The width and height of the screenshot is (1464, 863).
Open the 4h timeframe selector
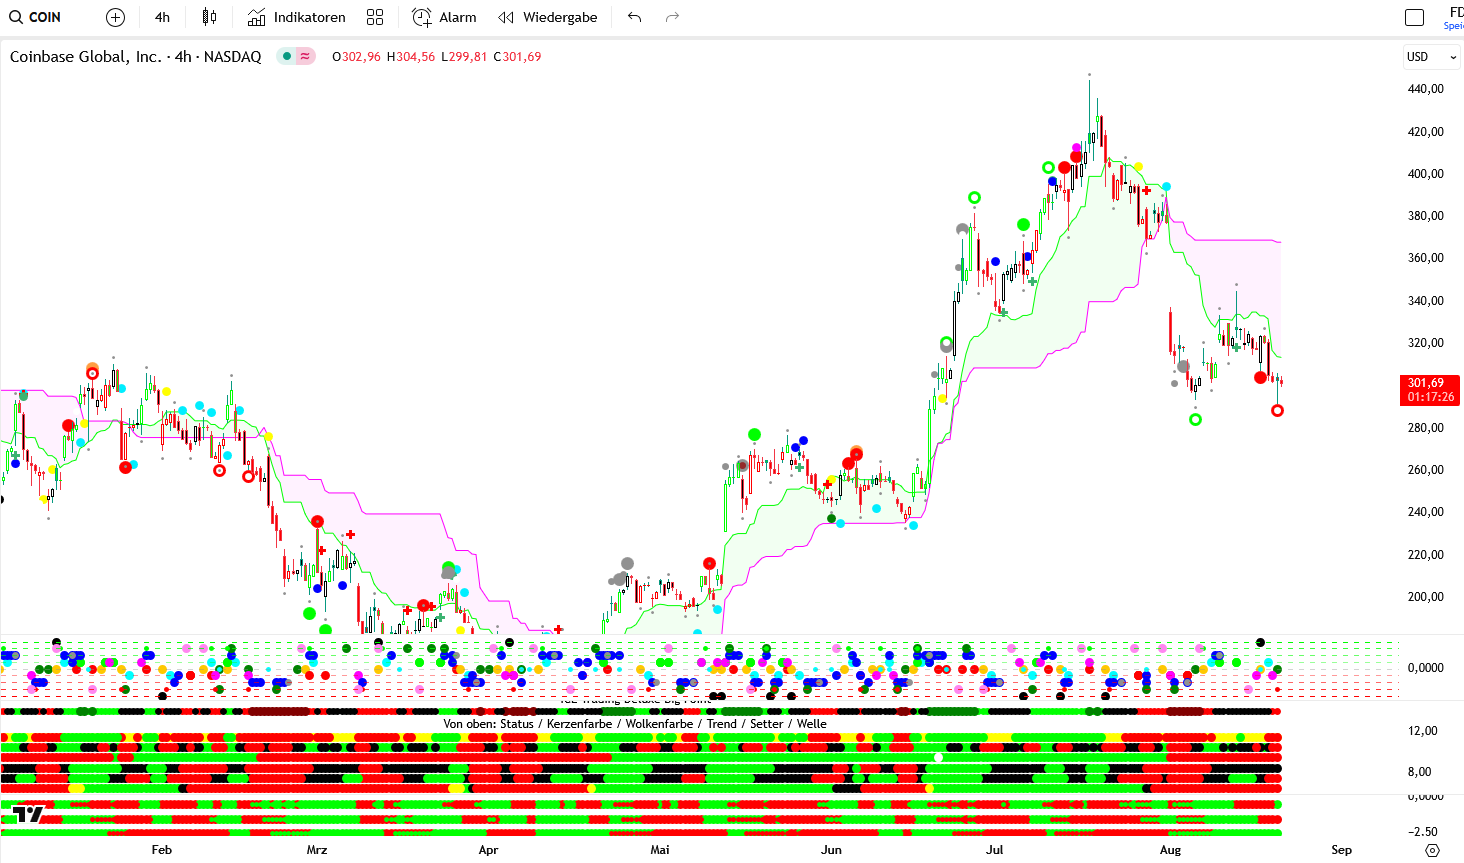pos(162,17)
